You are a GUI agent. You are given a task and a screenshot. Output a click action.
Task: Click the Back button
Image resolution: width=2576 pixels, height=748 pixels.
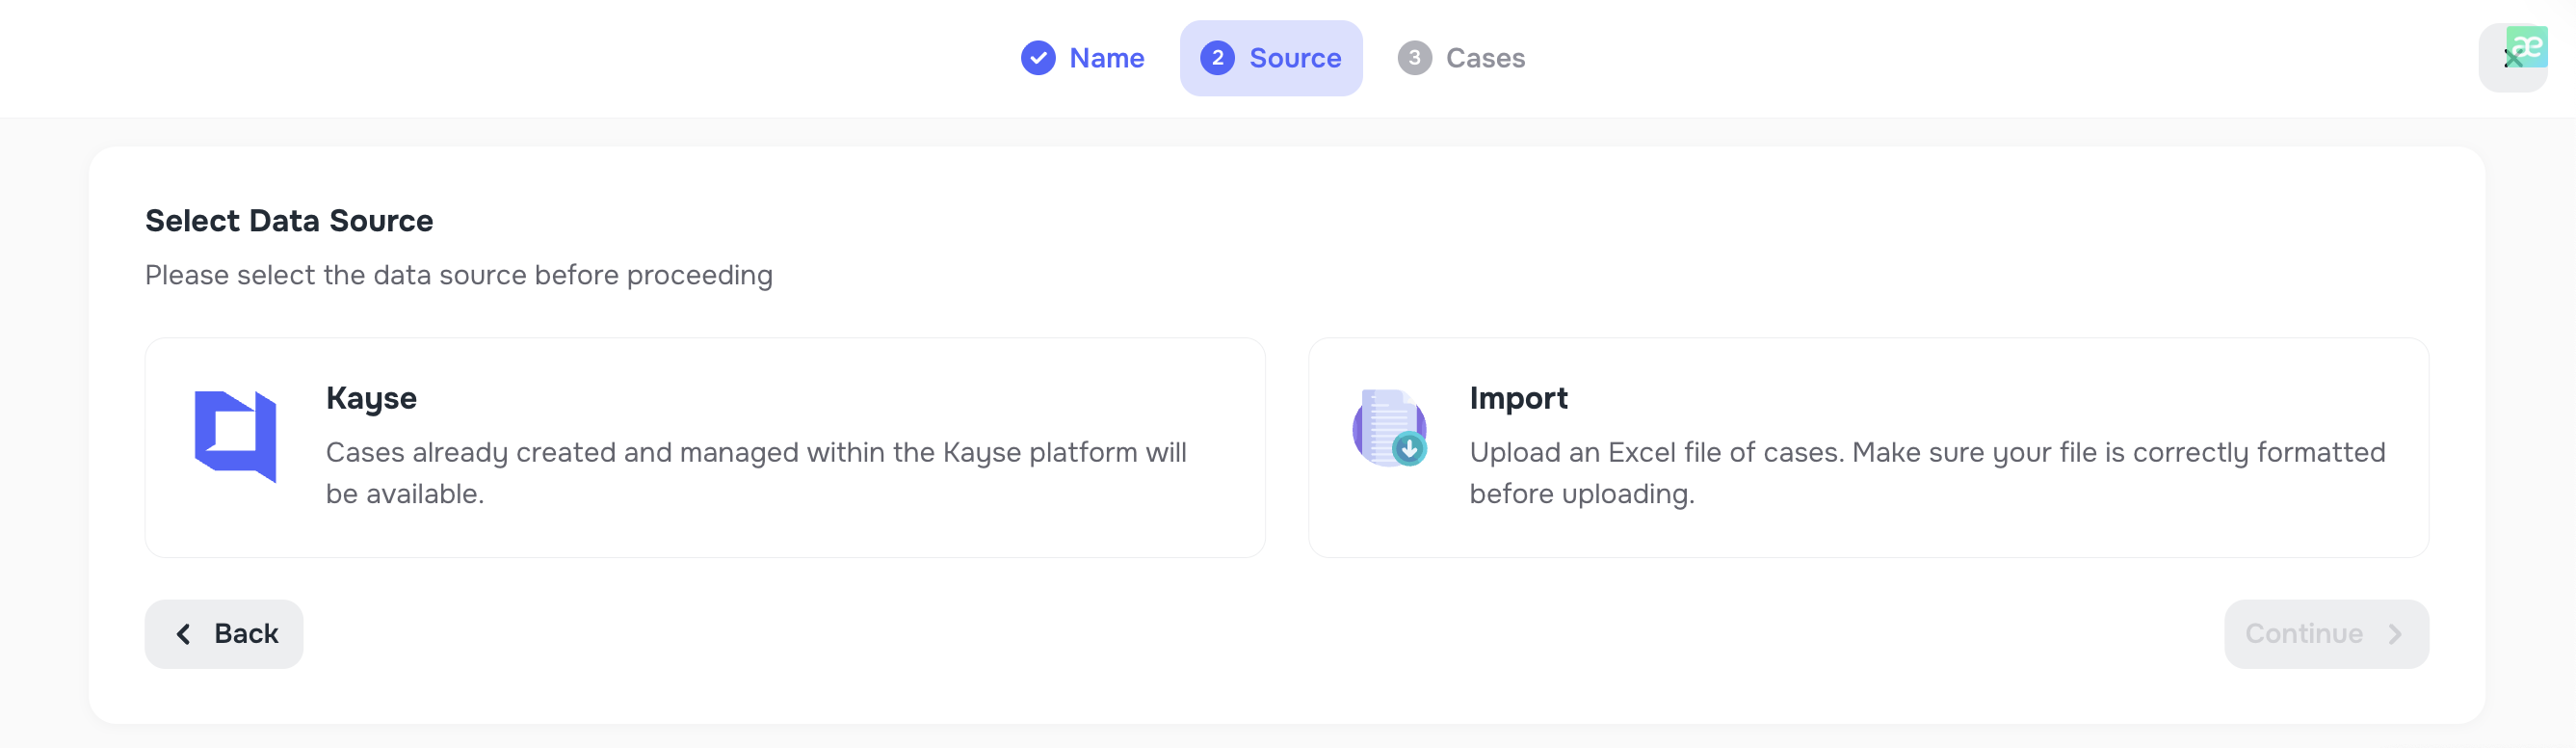224,634
